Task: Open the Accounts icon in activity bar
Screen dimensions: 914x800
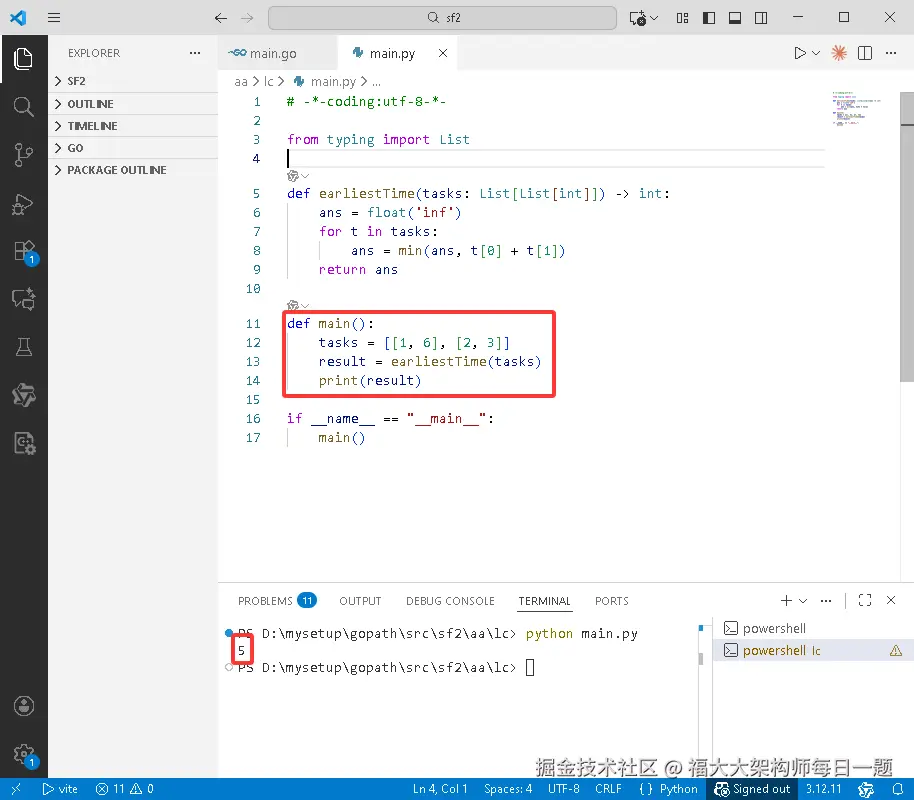Action: click(x=24, y=706)
